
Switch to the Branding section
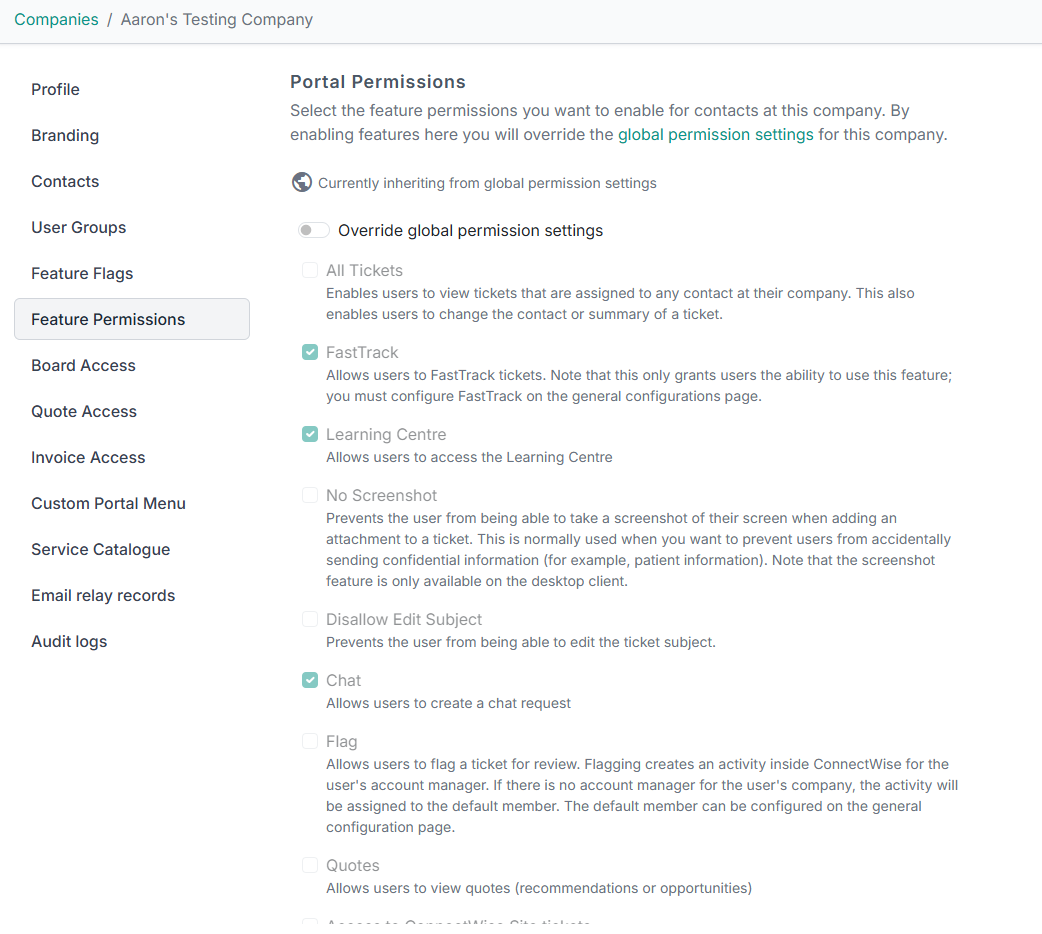click(65, 135)
